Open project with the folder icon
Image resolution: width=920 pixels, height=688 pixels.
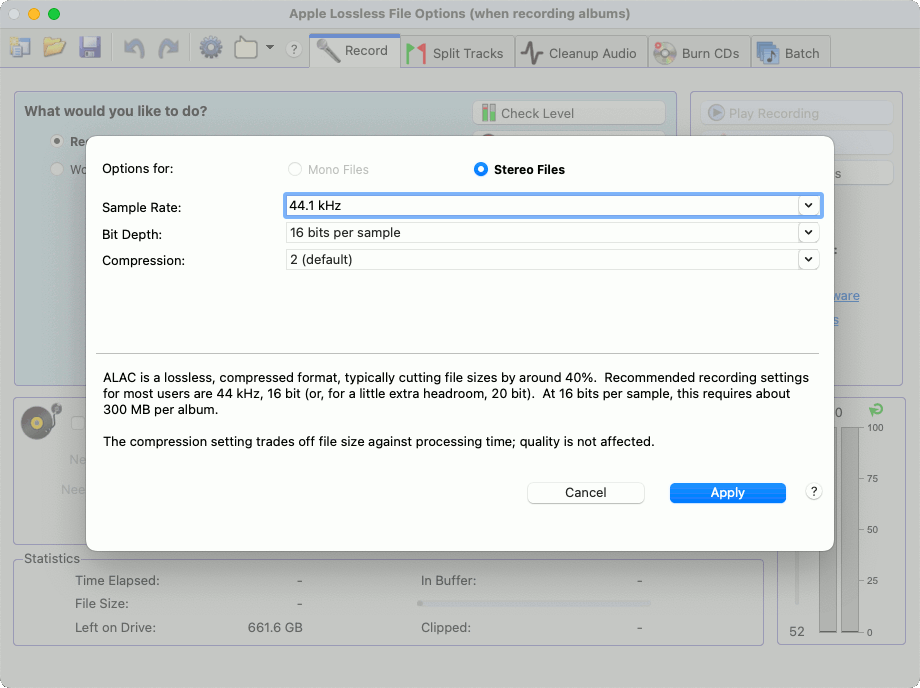point(55,48)
